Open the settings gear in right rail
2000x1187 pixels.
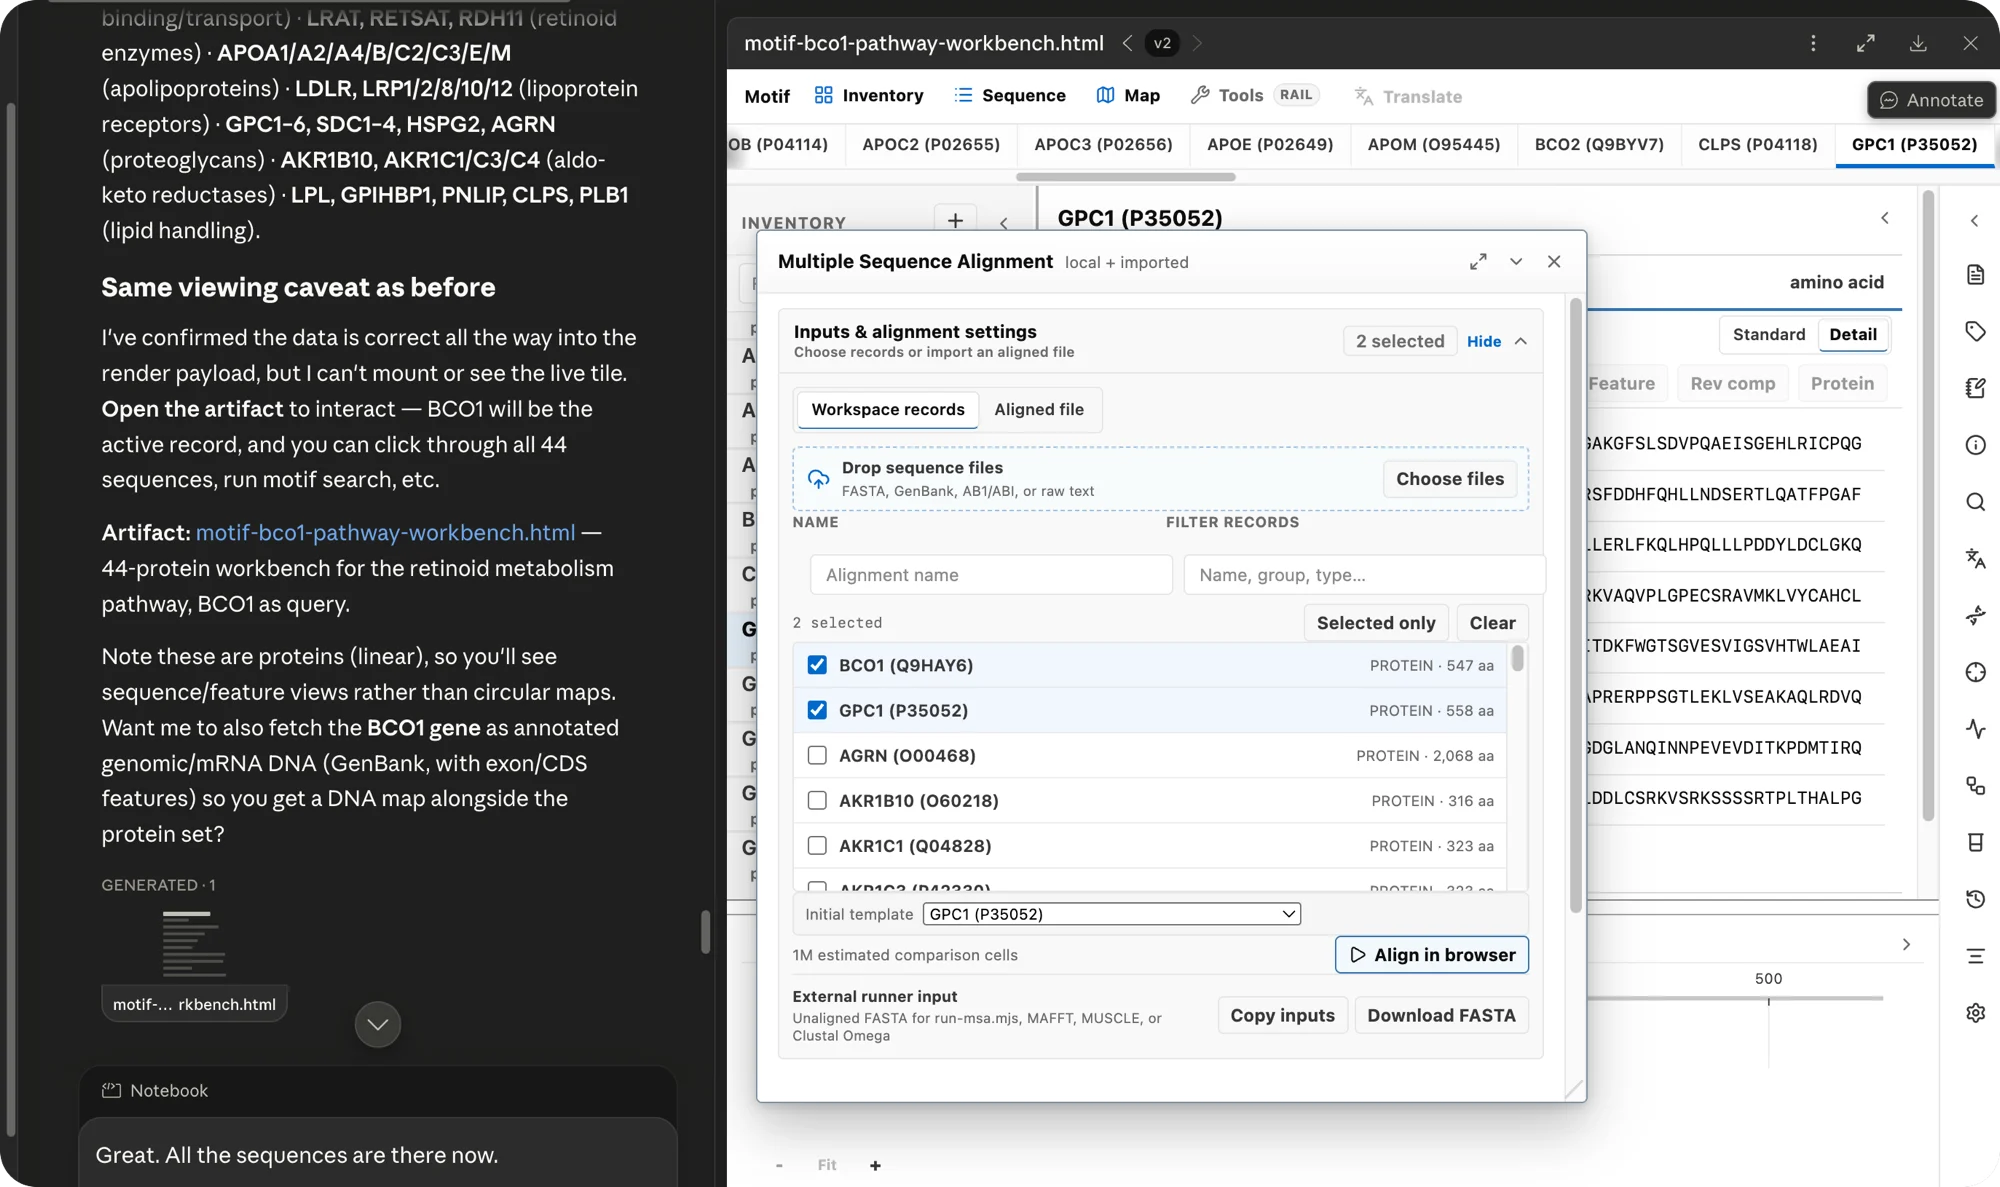[x=1975, y=1013]
